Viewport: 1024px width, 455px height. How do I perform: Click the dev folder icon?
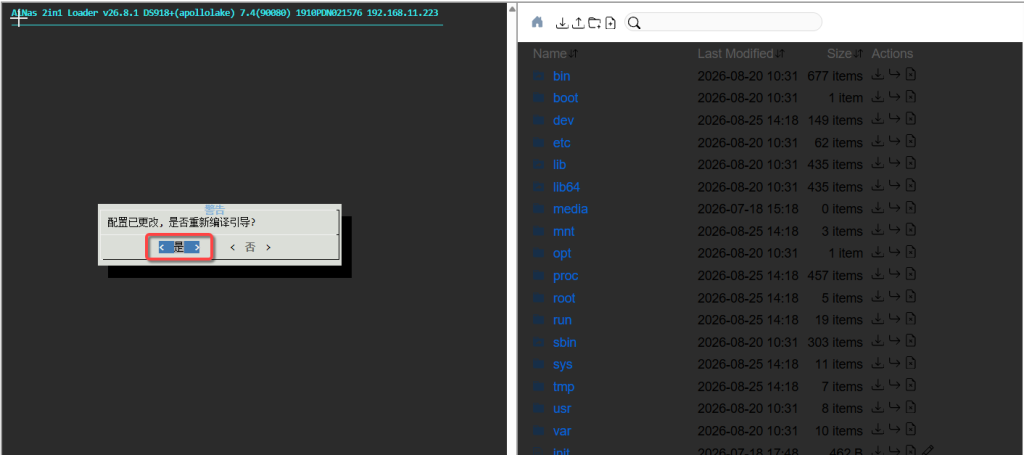(538, 120)
